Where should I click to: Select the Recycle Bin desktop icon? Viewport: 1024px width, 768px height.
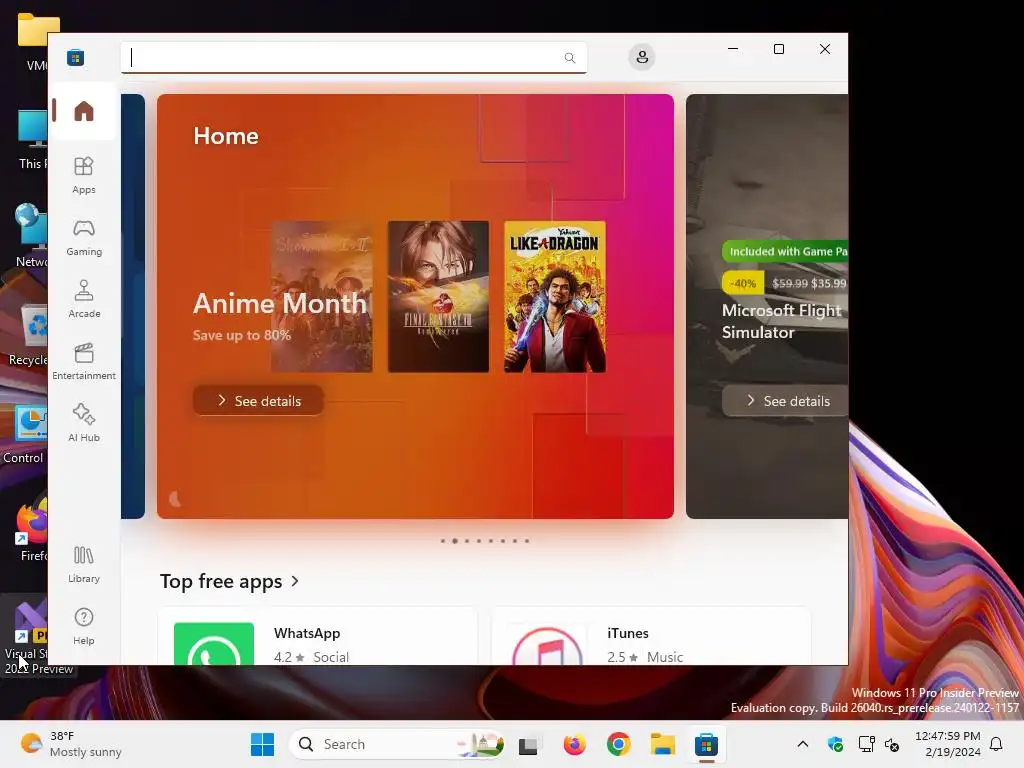27,336
